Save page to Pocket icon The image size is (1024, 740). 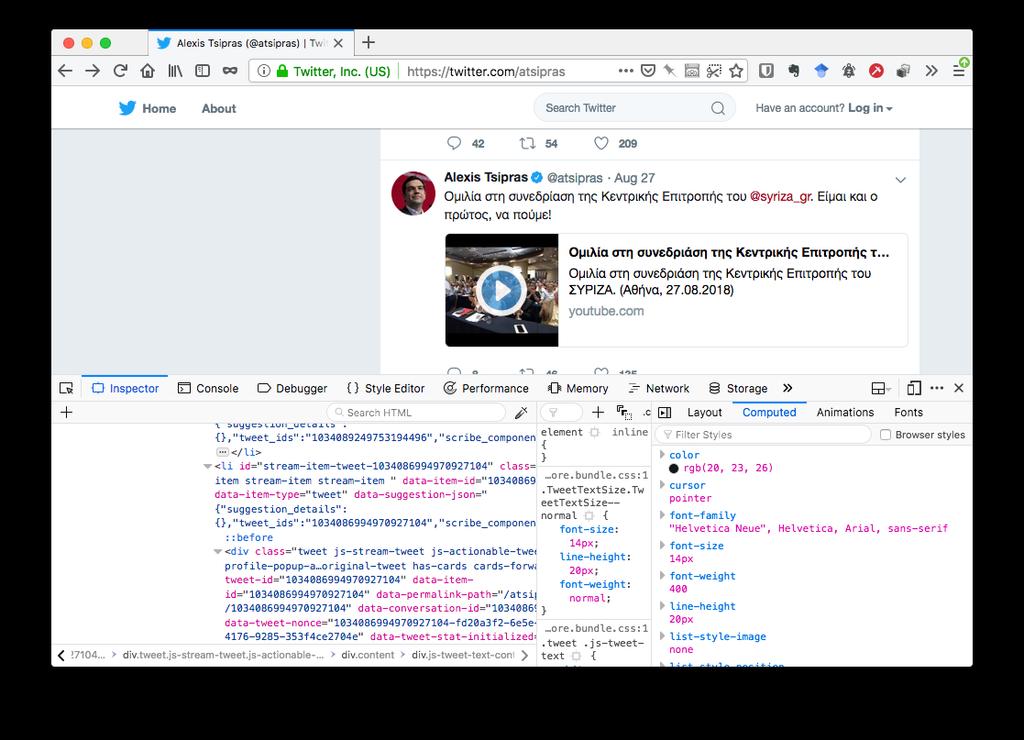pyautogui.click(x=648, y=71)
